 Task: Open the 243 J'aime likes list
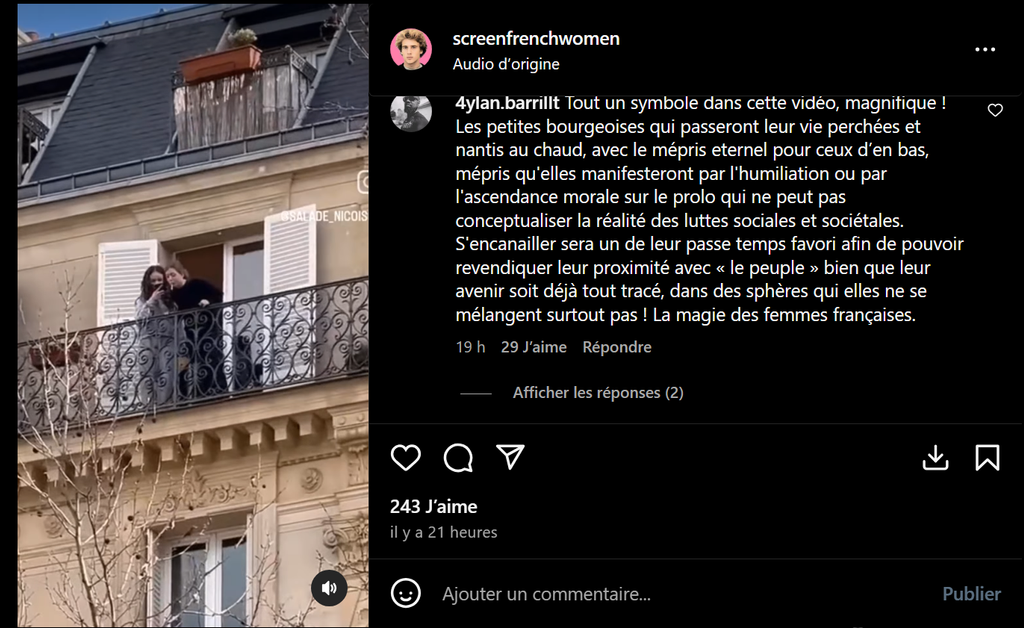point(434,507)
